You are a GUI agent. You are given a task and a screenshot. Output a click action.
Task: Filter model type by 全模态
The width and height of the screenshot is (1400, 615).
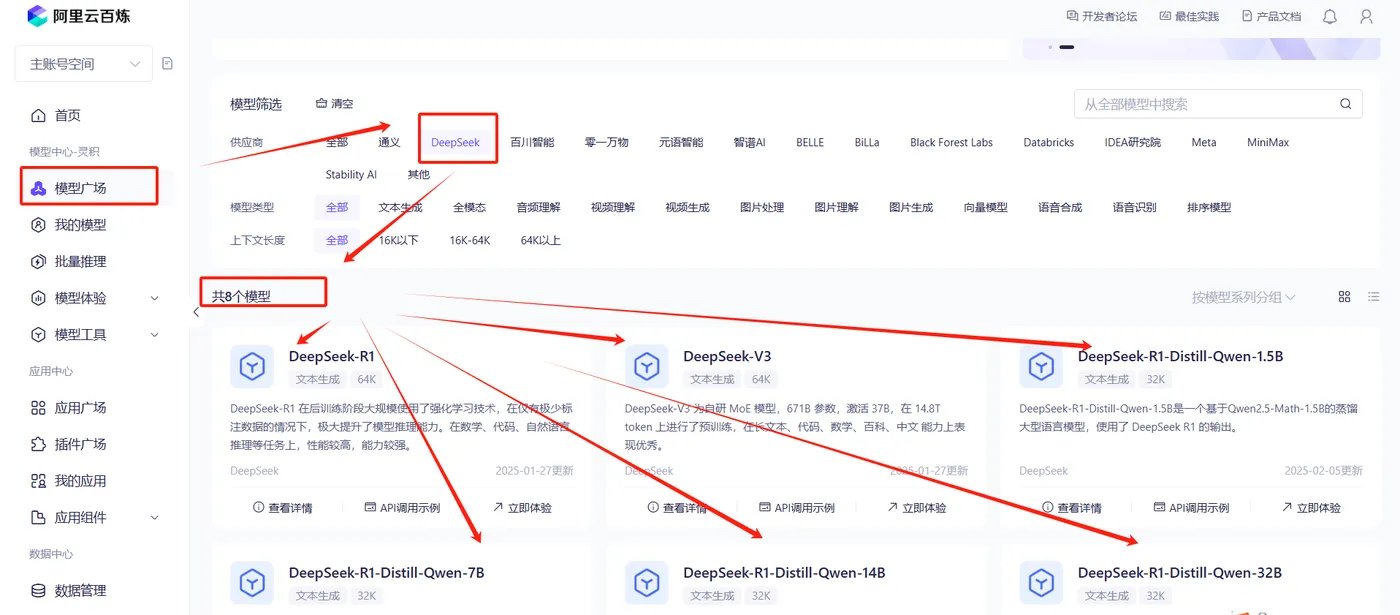469,208
